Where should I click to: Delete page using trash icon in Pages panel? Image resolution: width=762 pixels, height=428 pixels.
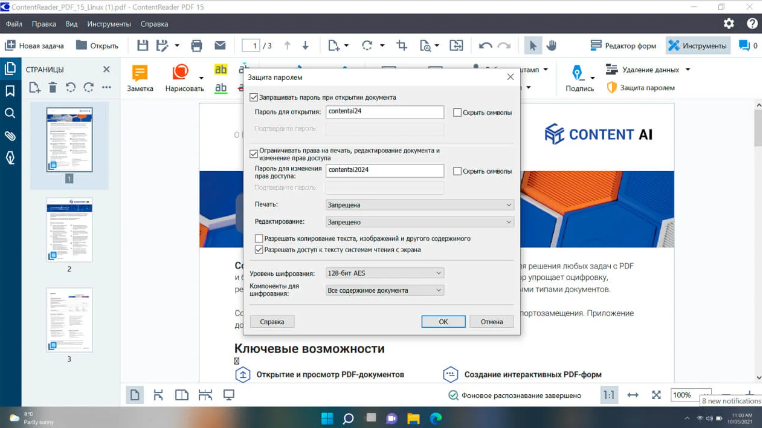coord(52,87)
